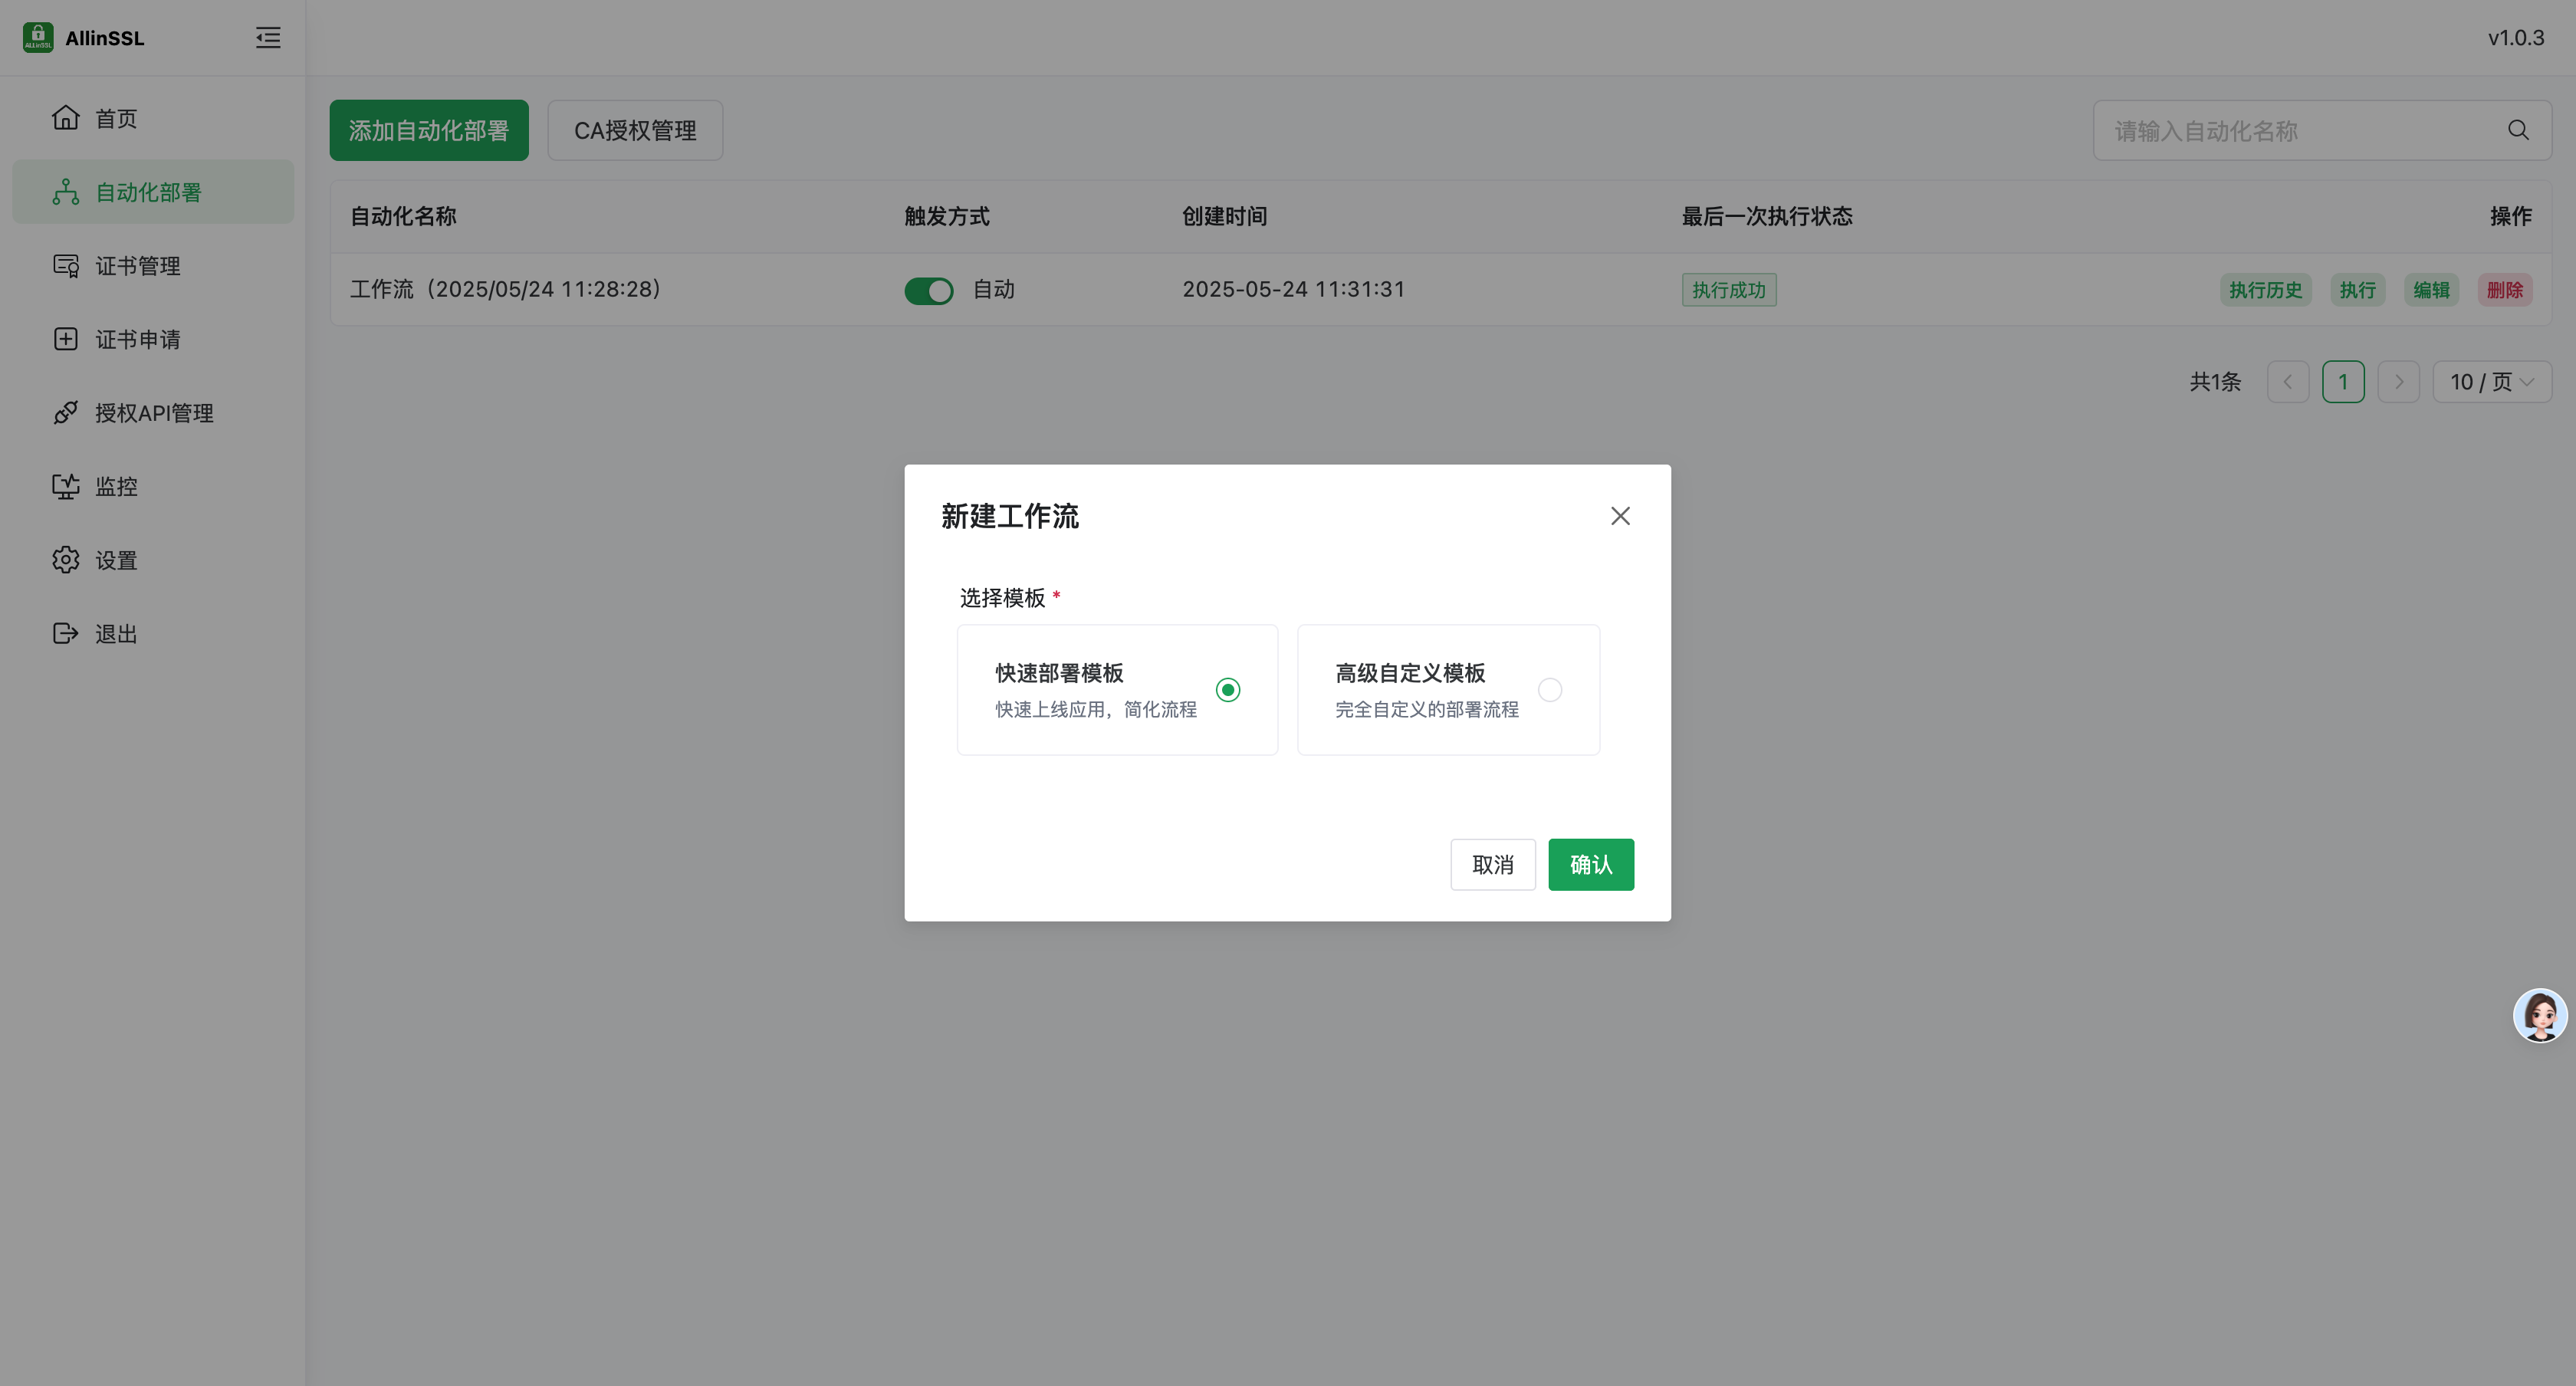The height and width of the screenshot is (1386, 2576).
Task: Click the 首页 home icon
Action: (66, 118)
